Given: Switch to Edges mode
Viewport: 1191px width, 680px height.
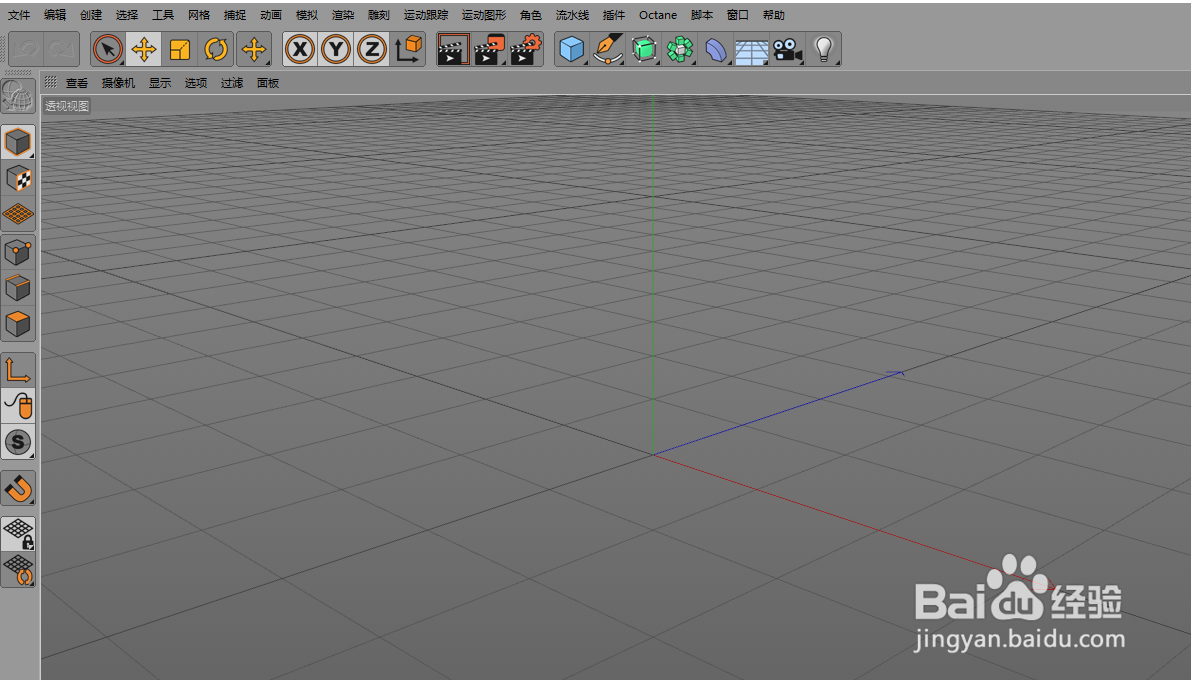Looking at the screenshot, I should (17, 288).
